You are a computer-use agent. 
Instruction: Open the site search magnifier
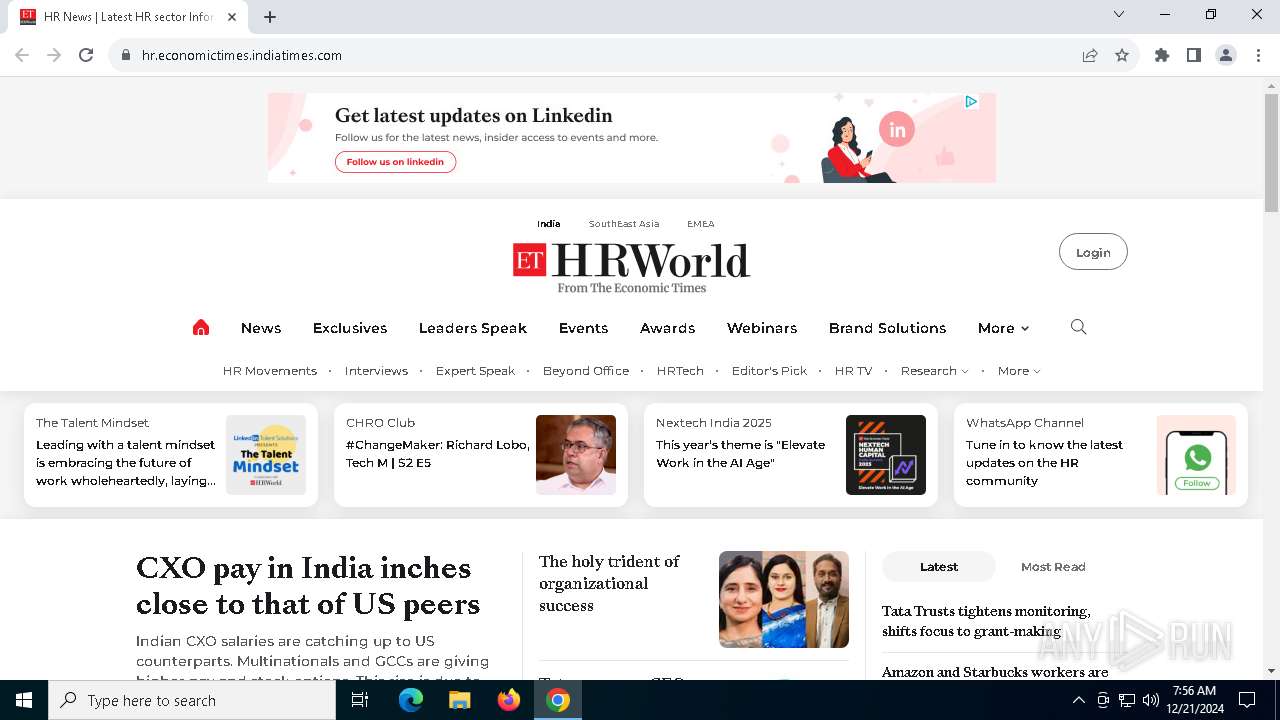pos(1078,327)
